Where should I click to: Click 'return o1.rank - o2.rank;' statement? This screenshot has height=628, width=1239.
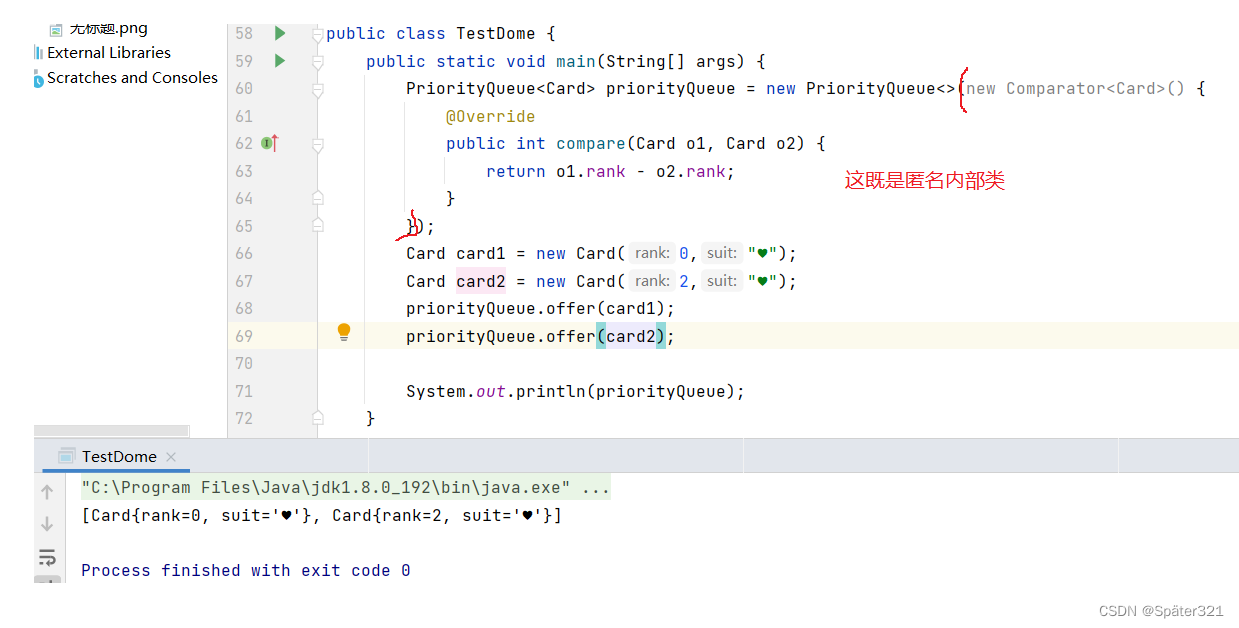pyautogui.click(x=611, y=172)
